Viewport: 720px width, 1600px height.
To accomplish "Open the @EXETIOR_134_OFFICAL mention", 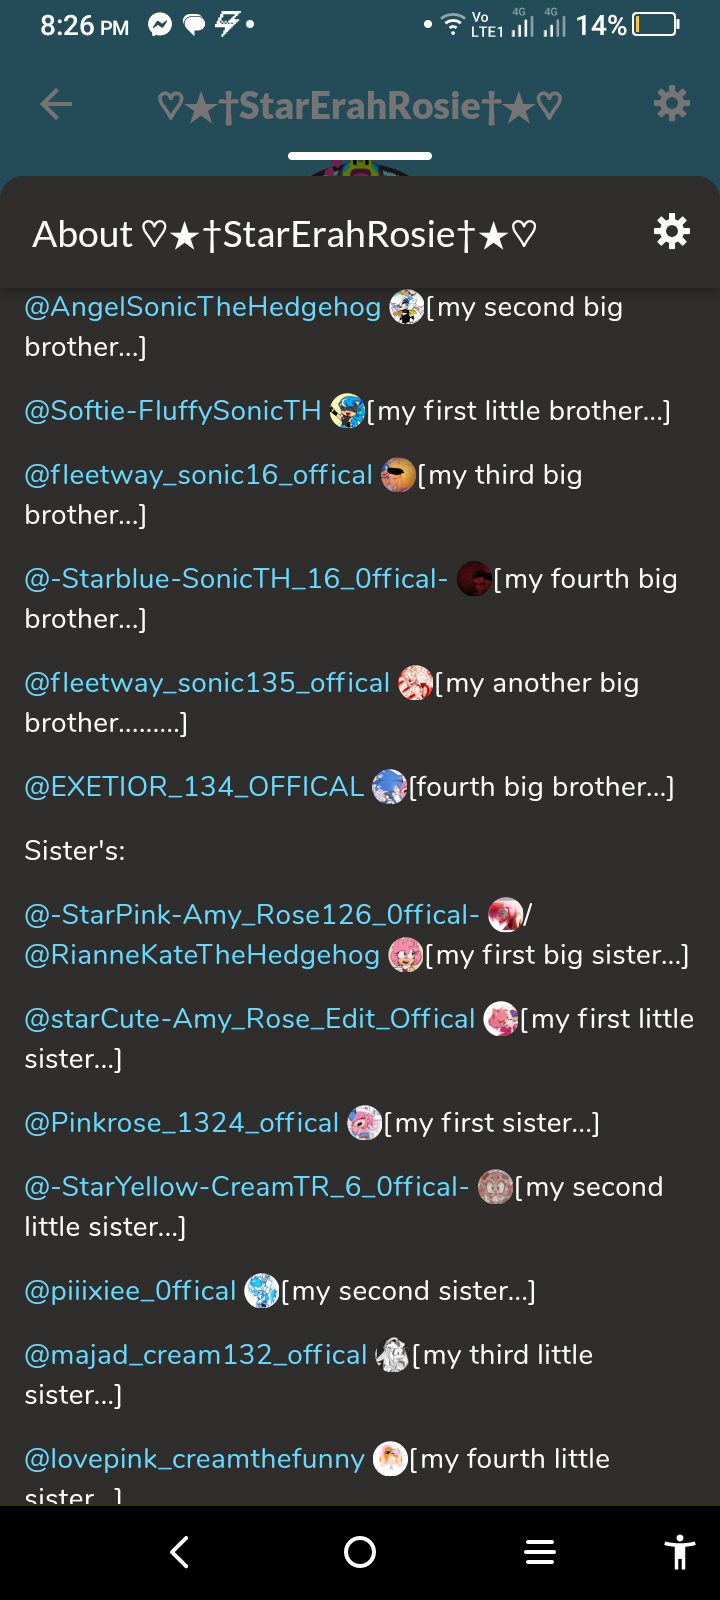I will click(194, 787).
